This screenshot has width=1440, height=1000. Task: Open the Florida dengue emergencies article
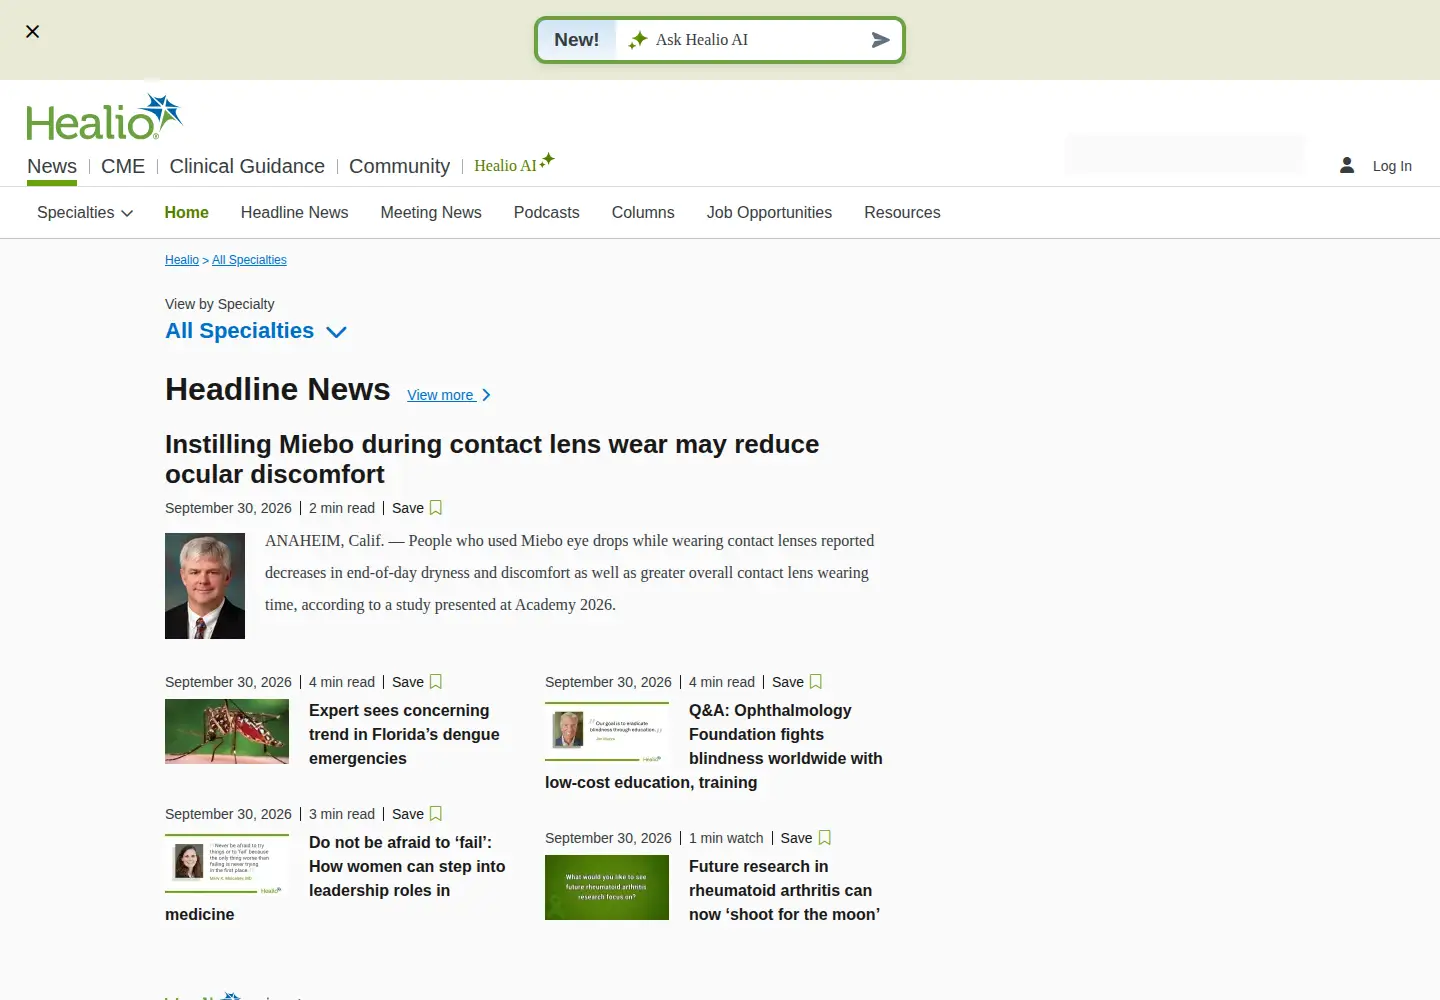tap(404, 734)
